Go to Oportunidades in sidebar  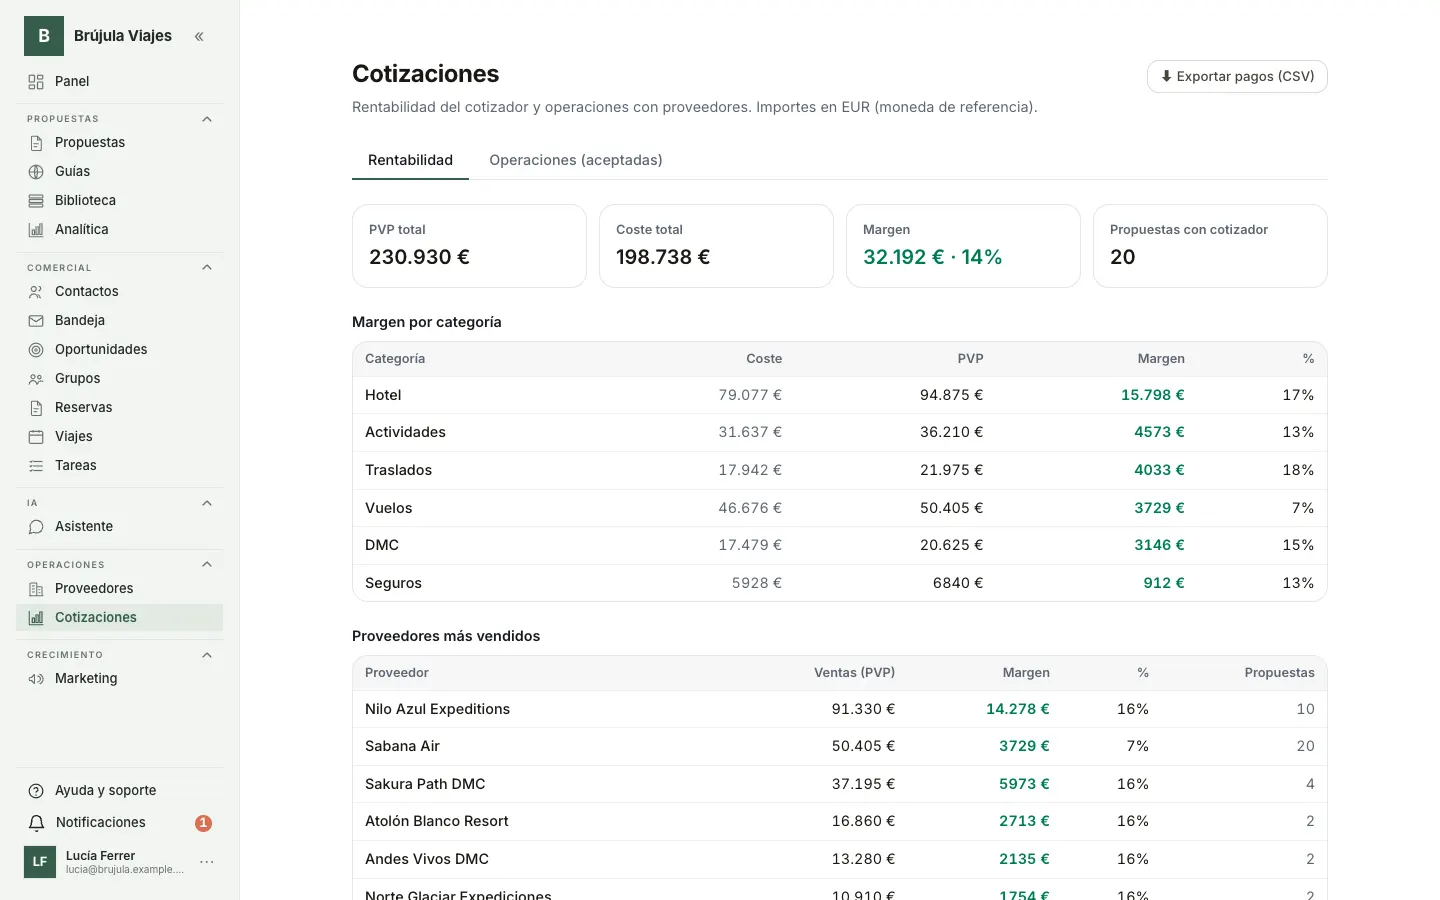click(x=120, y=350)
